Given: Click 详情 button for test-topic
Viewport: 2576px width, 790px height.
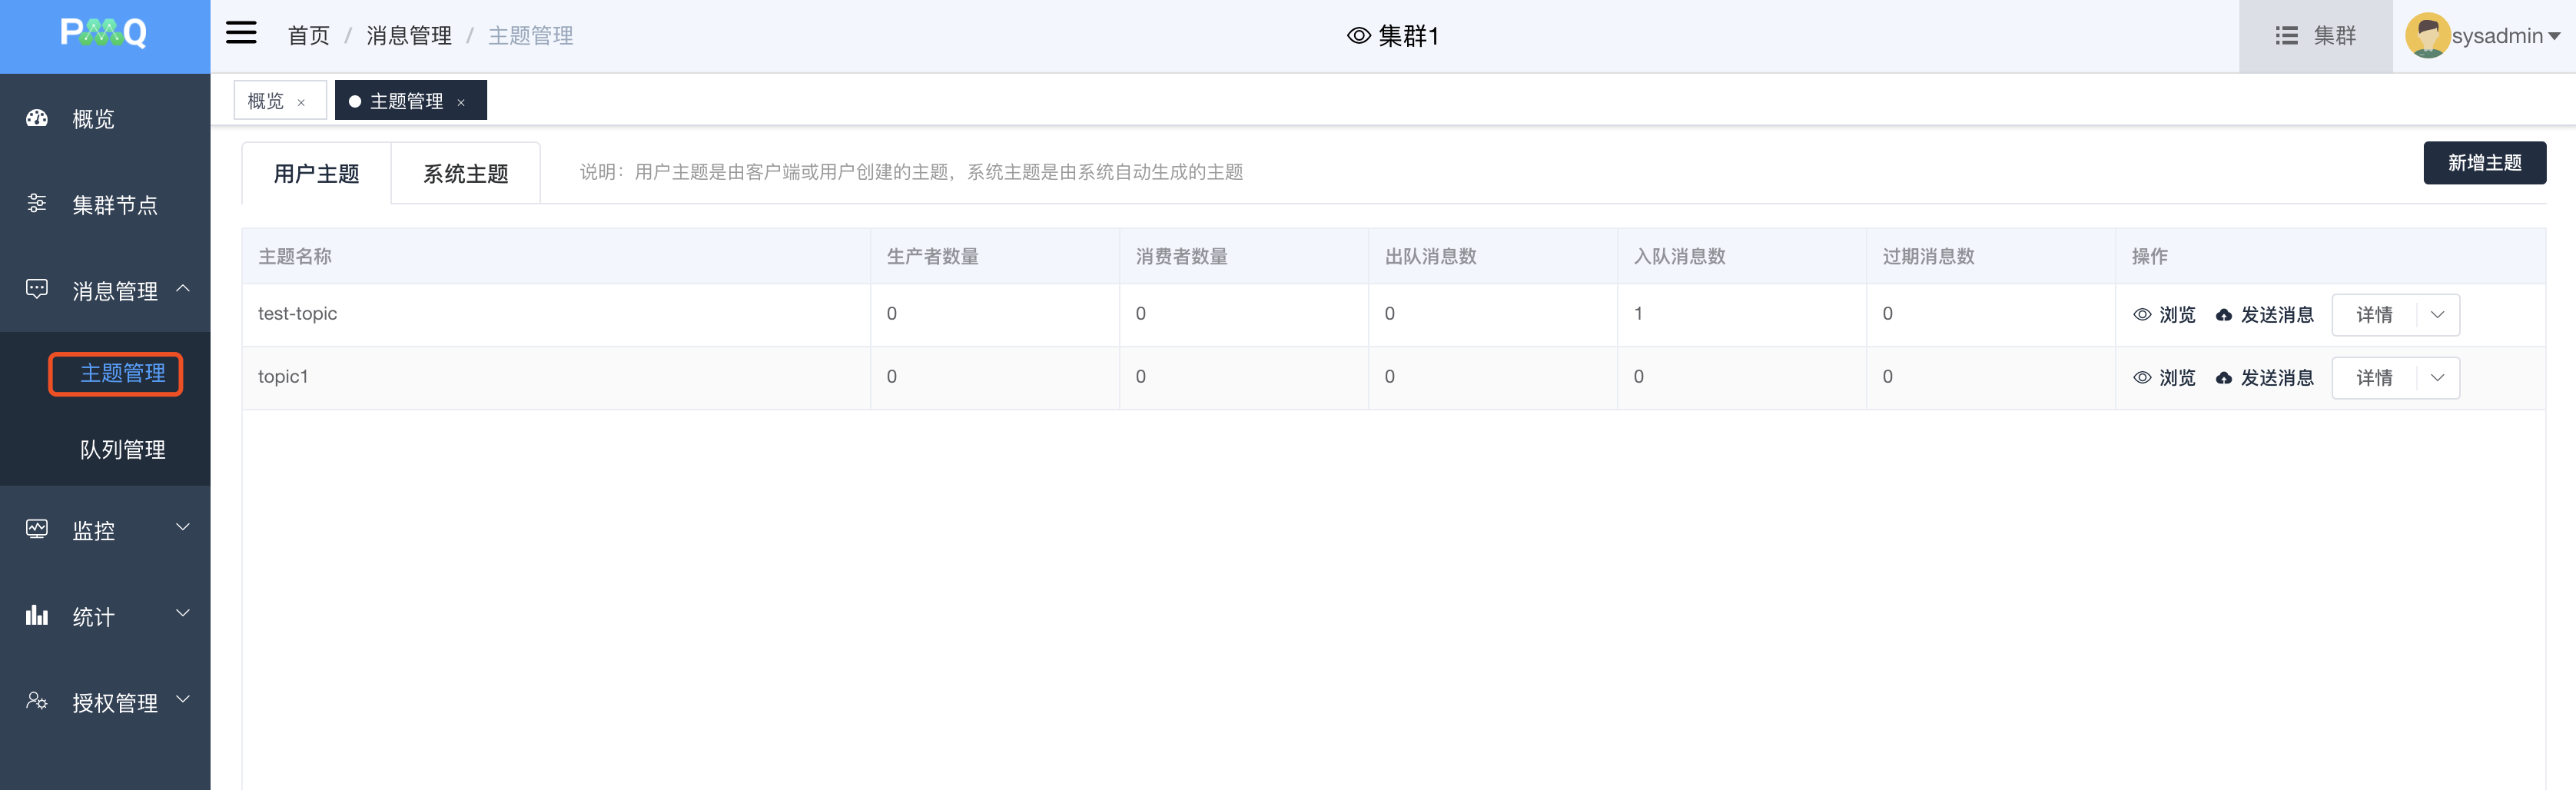Looking at the screenshot, I should (x=2374, y=315).
